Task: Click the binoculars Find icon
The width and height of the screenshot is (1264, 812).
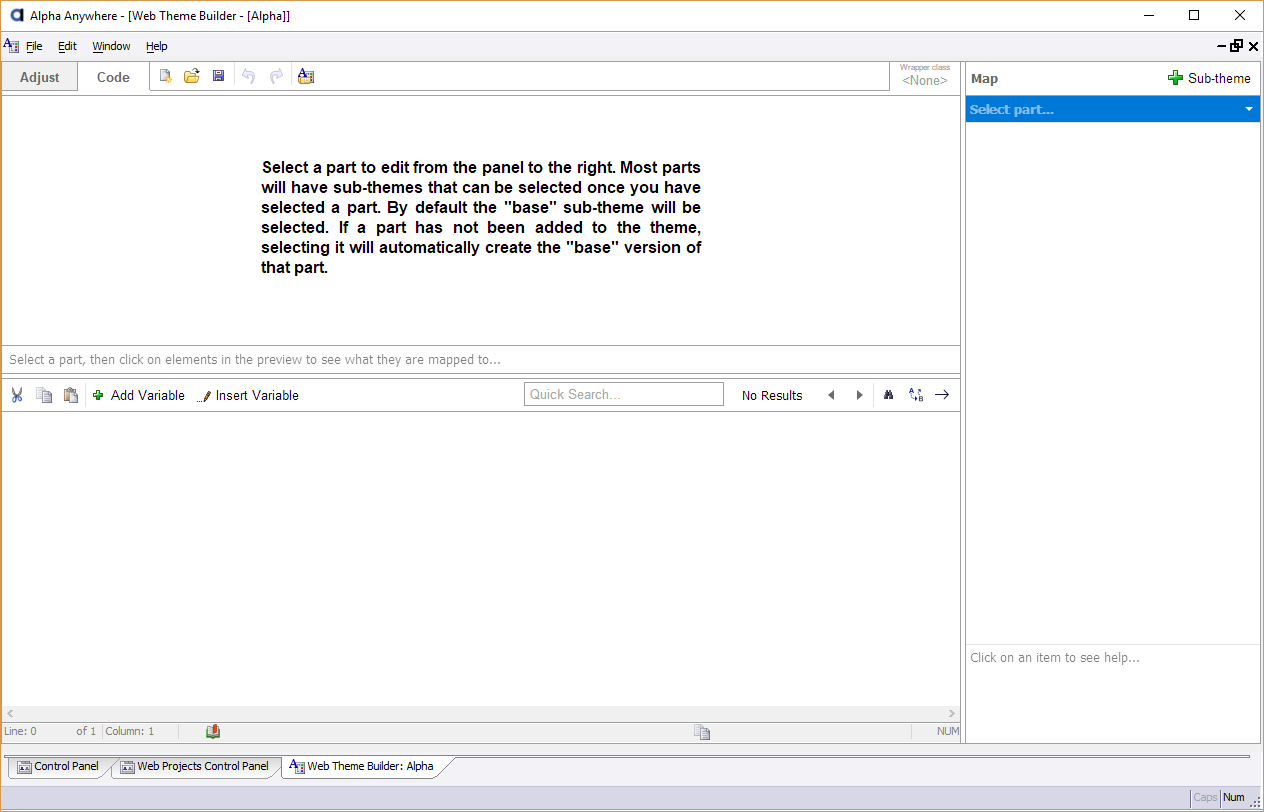Action: point(888,395)
